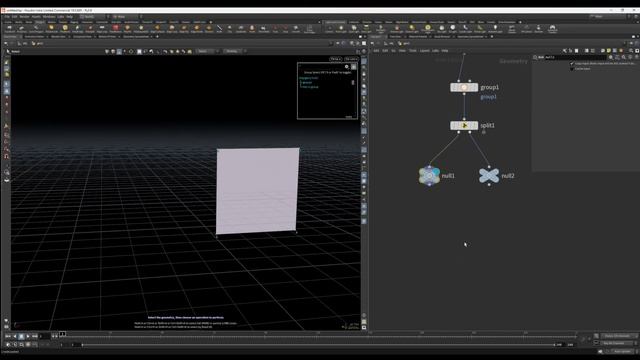Add a Geometry Light from the shelf

[x=380, y=29]
